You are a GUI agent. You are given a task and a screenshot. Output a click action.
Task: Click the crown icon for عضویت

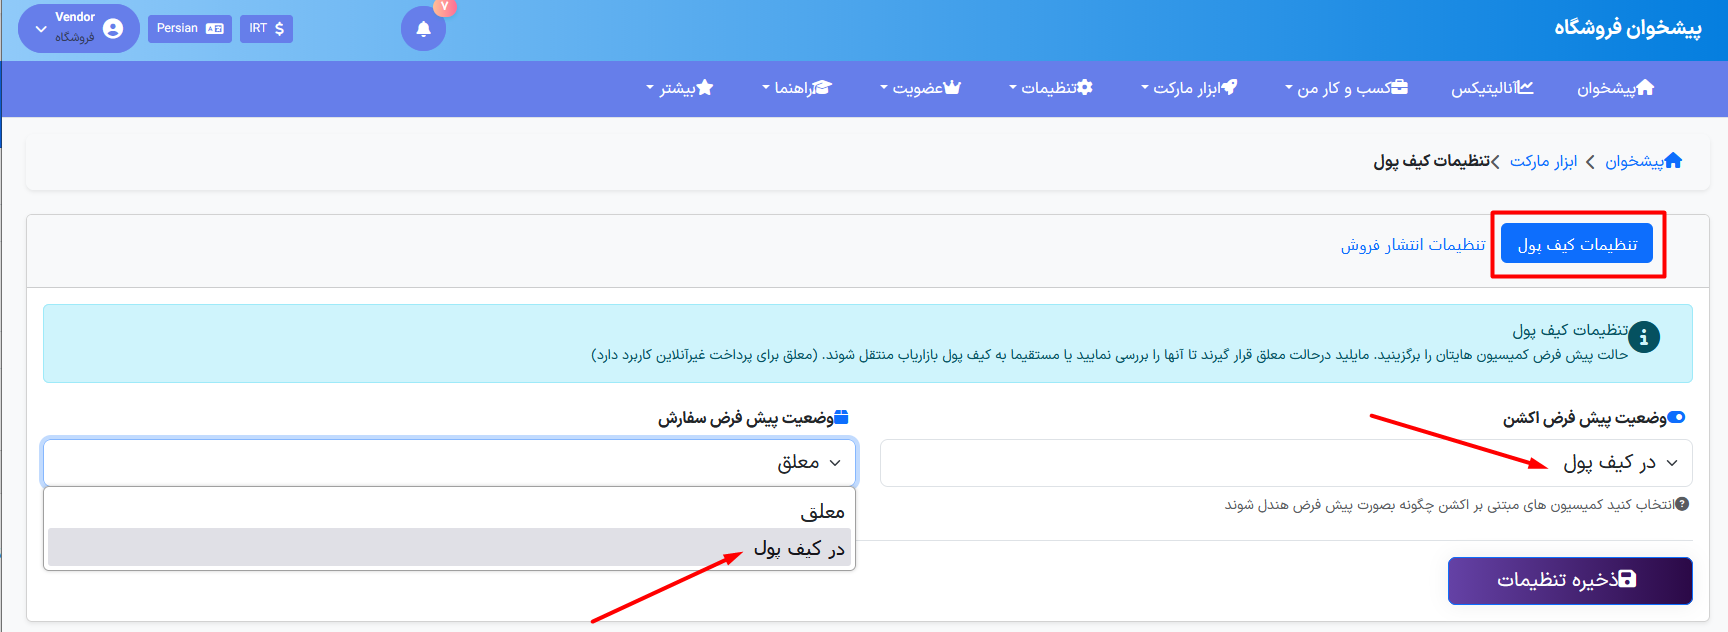click(952, 88)
